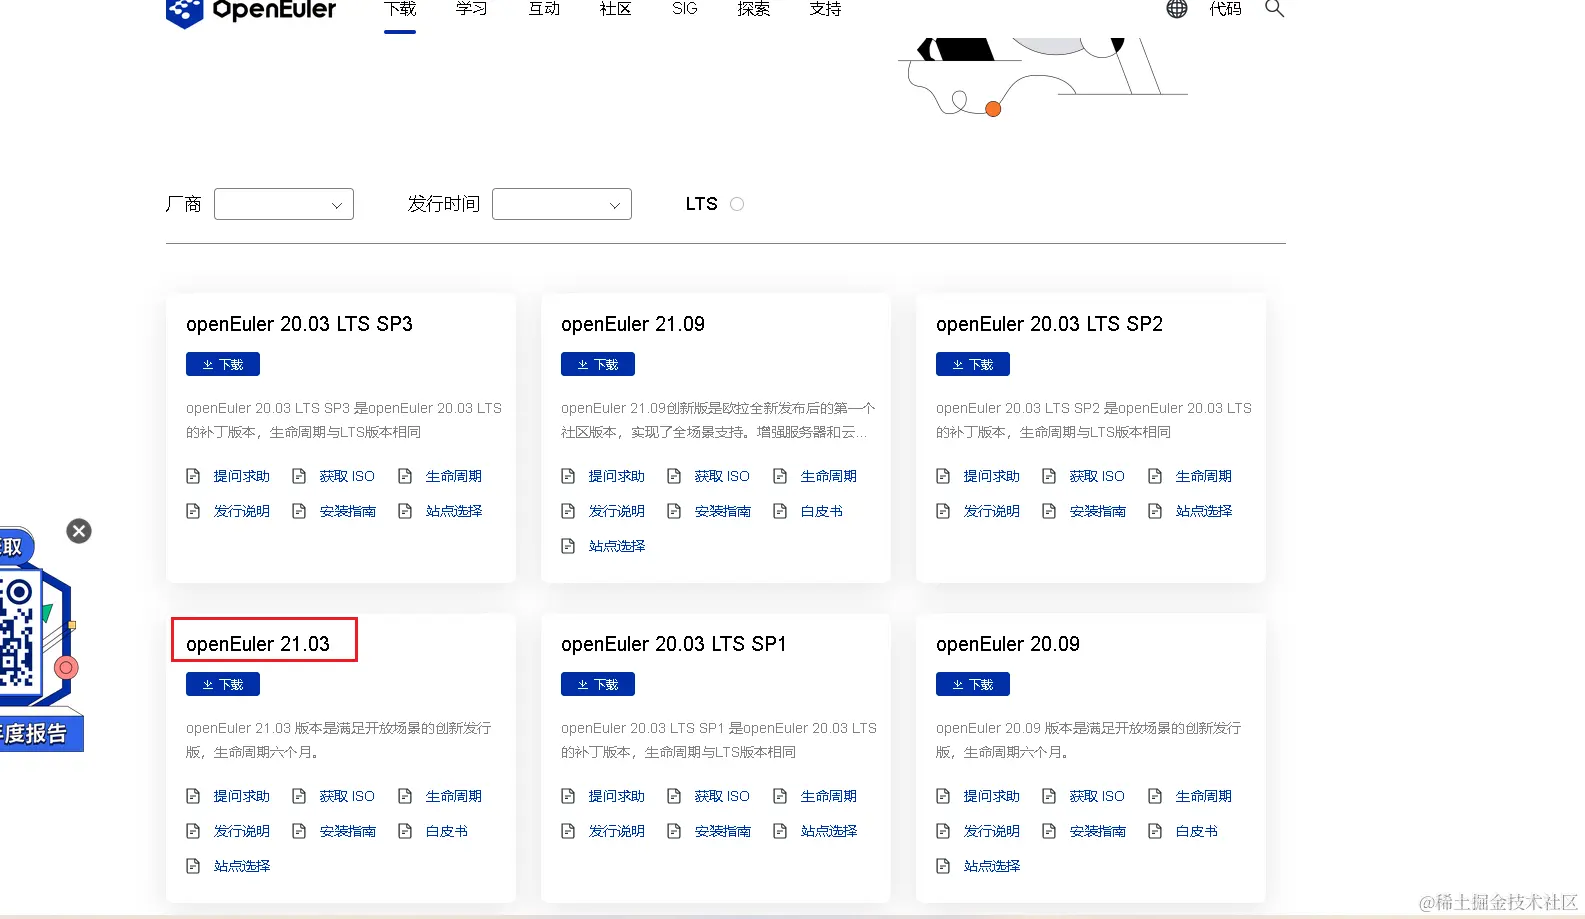Viewport: 1585px width, 919px height.
Task: Download openEuler 20.03 LTS SP2
Action: (x=973, y=364)
